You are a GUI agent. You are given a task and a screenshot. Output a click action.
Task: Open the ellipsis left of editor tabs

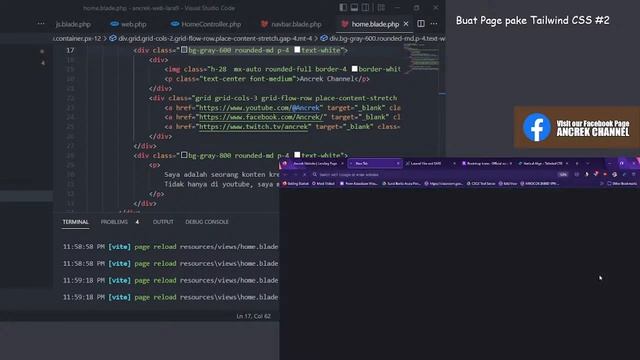point(41,24)
